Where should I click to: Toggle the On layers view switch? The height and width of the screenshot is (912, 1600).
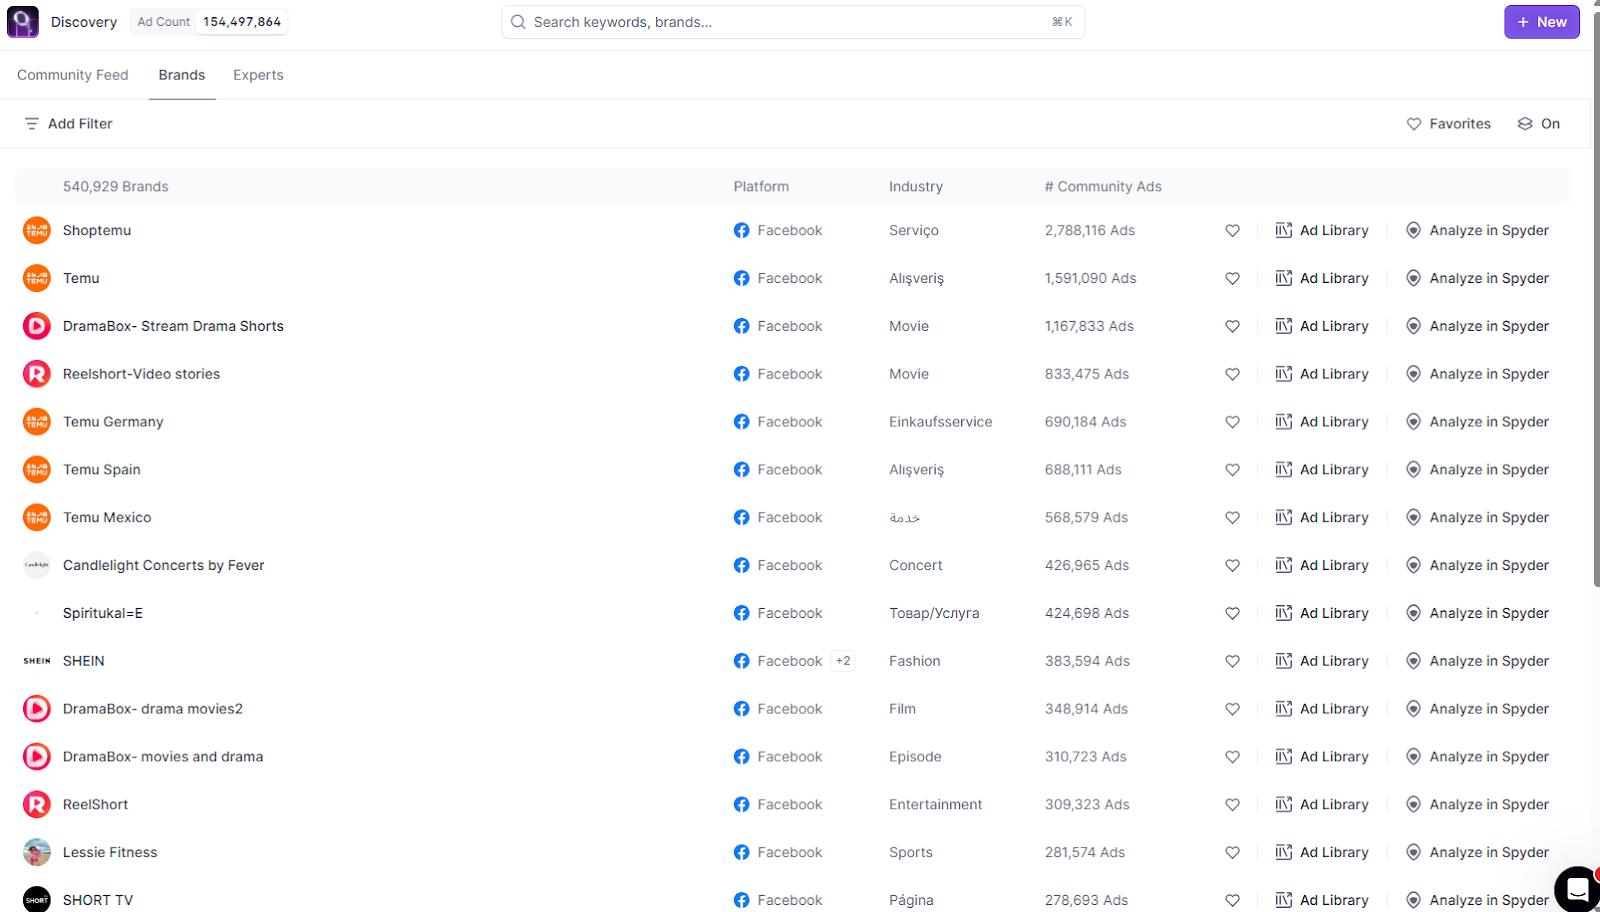coord(1538,124)
